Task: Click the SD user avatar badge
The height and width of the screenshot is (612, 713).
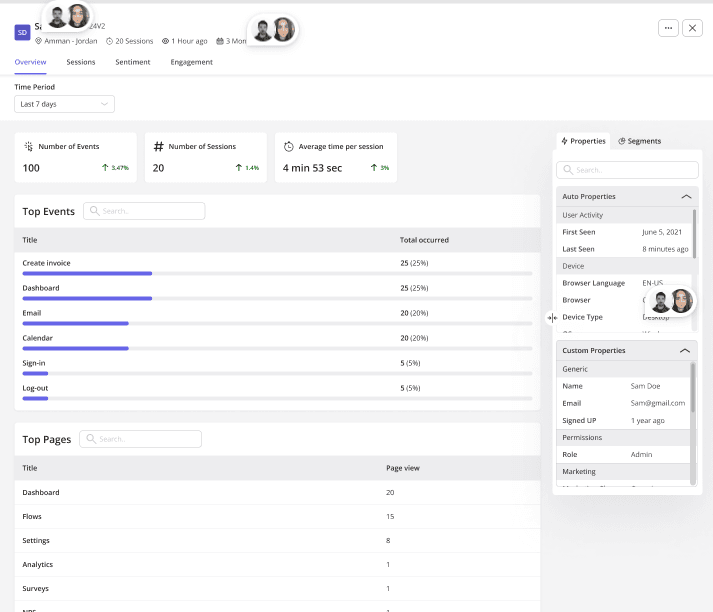Action: pos(22,32)
